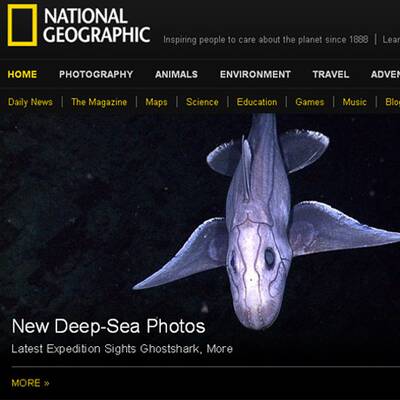Go to the Photography section
Screen dimensions: 400x400
tap(96, 74)
